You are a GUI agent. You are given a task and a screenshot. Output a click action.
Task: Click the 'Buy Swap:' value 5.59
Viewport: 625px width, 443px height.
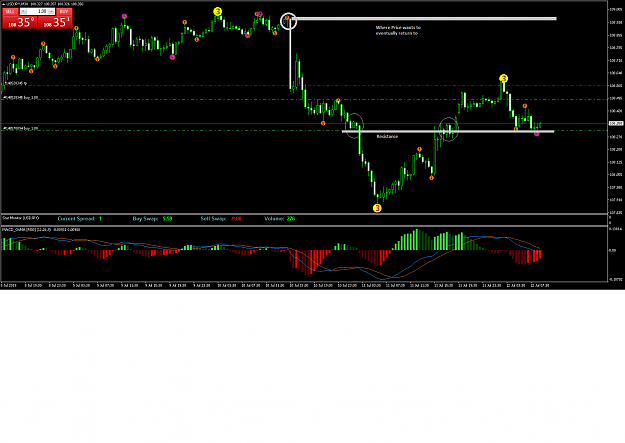tap(167, 219)
